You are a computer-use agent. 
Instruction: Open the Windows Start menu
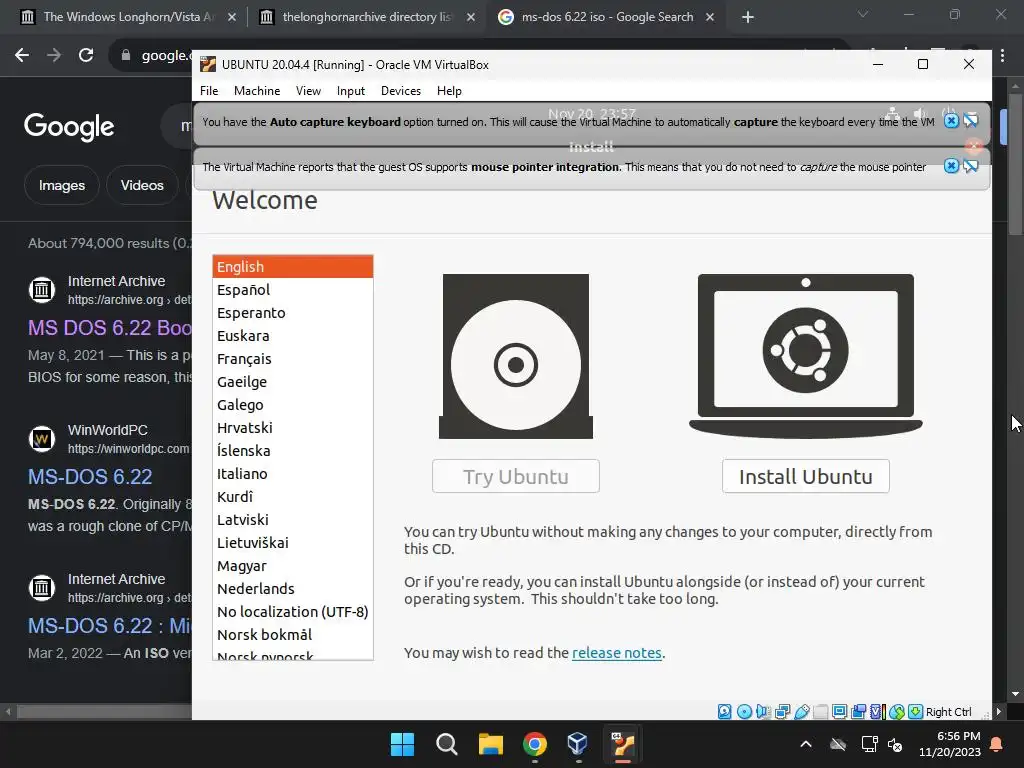(x=402, y=744)
